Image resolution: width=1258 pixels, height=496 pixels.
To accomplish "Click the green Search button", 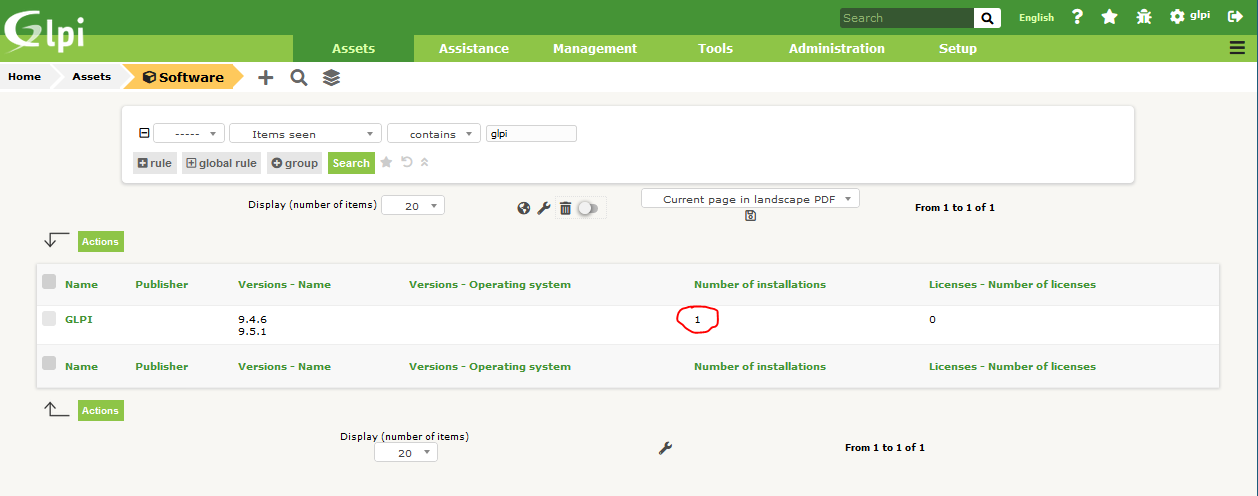I will click(x=351, y=163).
